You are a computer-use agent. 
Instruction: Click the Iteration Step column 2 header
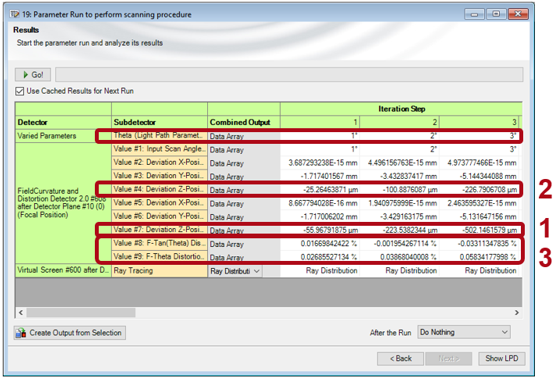click(399, 122)
